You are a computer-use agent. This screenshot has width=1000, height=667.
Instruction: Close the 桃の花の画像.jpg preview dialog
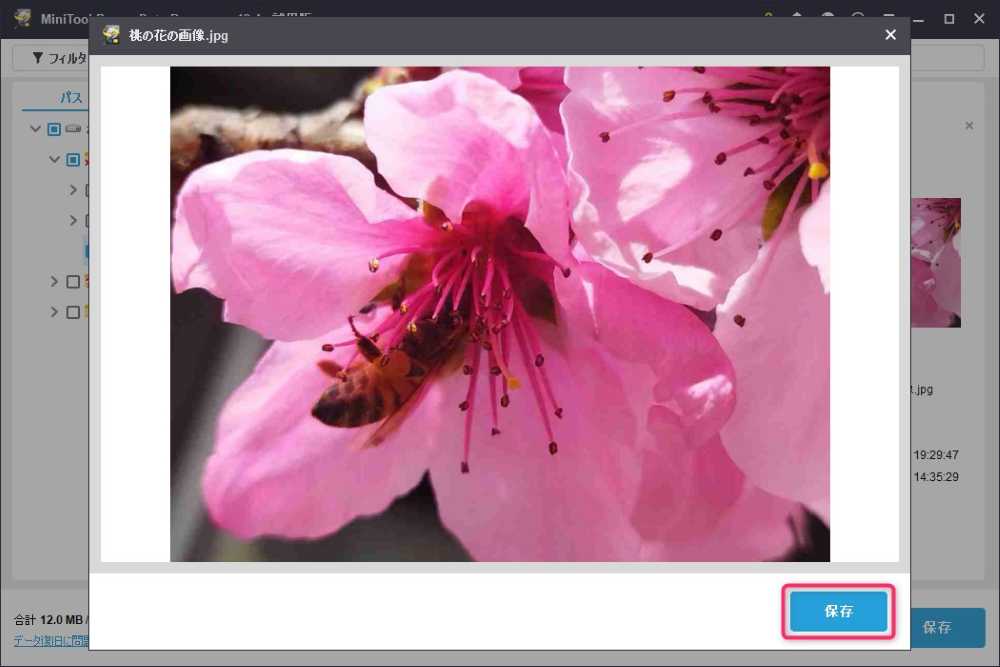tap(890, 35)
